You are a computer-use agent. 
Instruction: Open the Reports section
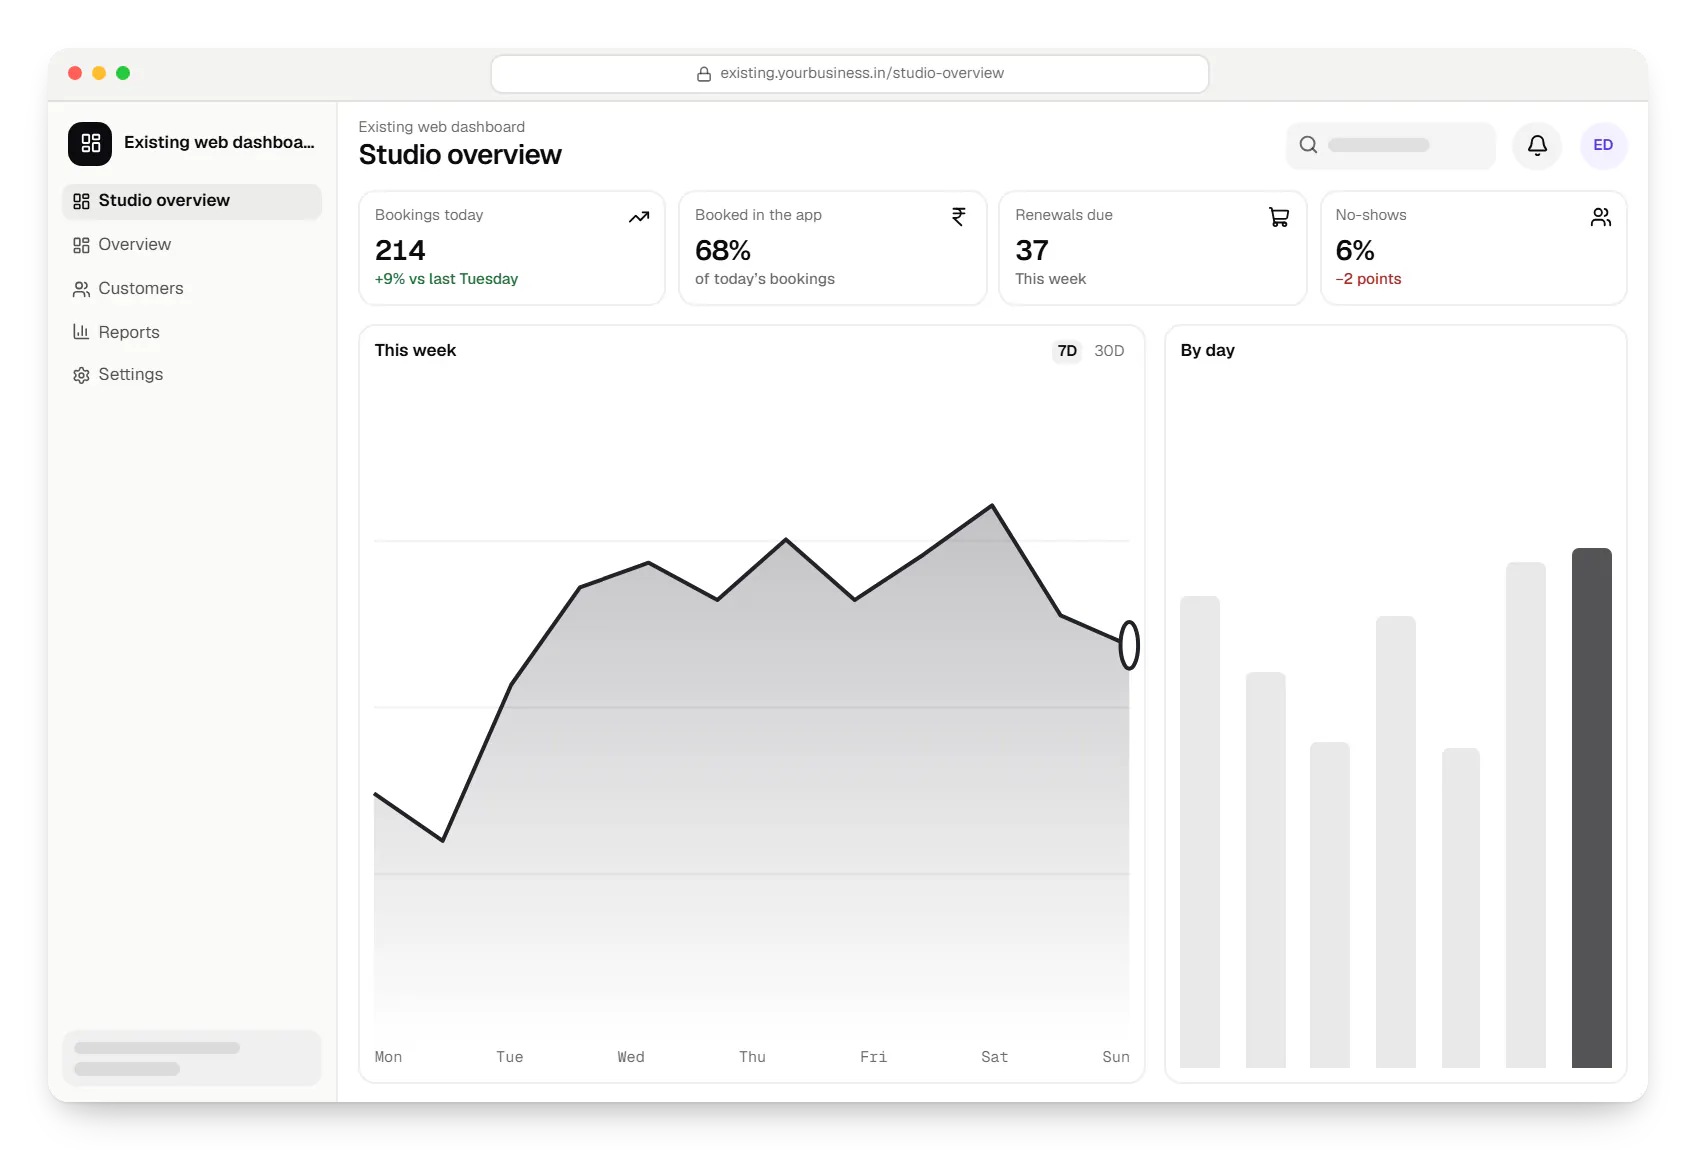[x=192, y=332]
